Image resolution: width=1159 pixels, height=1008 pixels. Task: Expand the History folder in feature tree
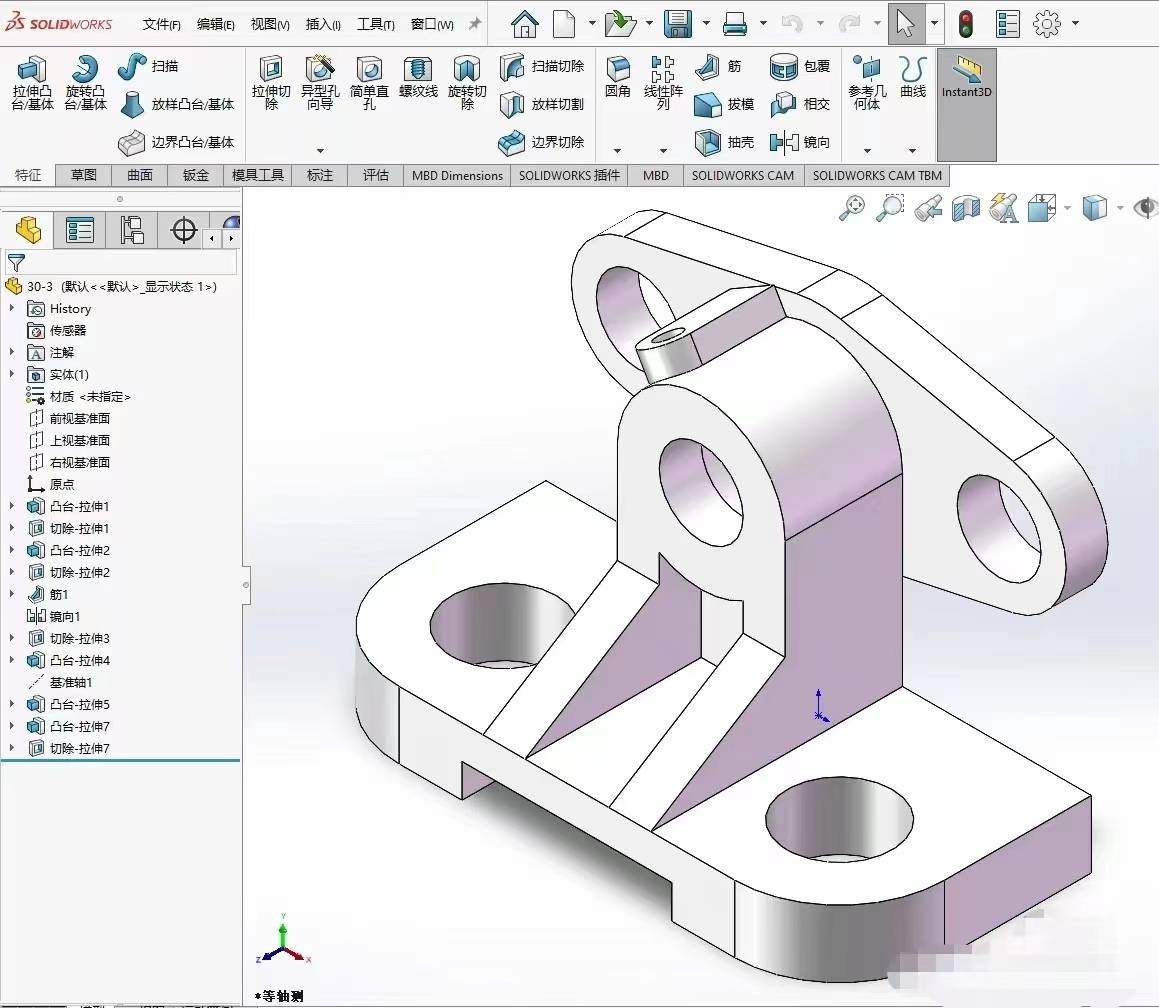10,308
